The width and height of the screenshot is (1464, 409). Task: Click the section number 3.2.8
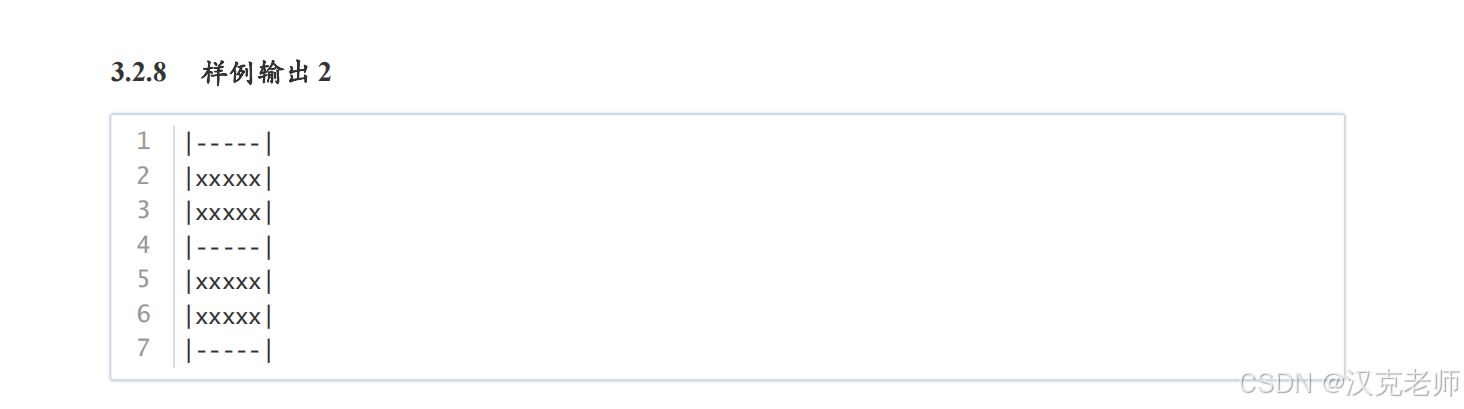click(138, 73)
